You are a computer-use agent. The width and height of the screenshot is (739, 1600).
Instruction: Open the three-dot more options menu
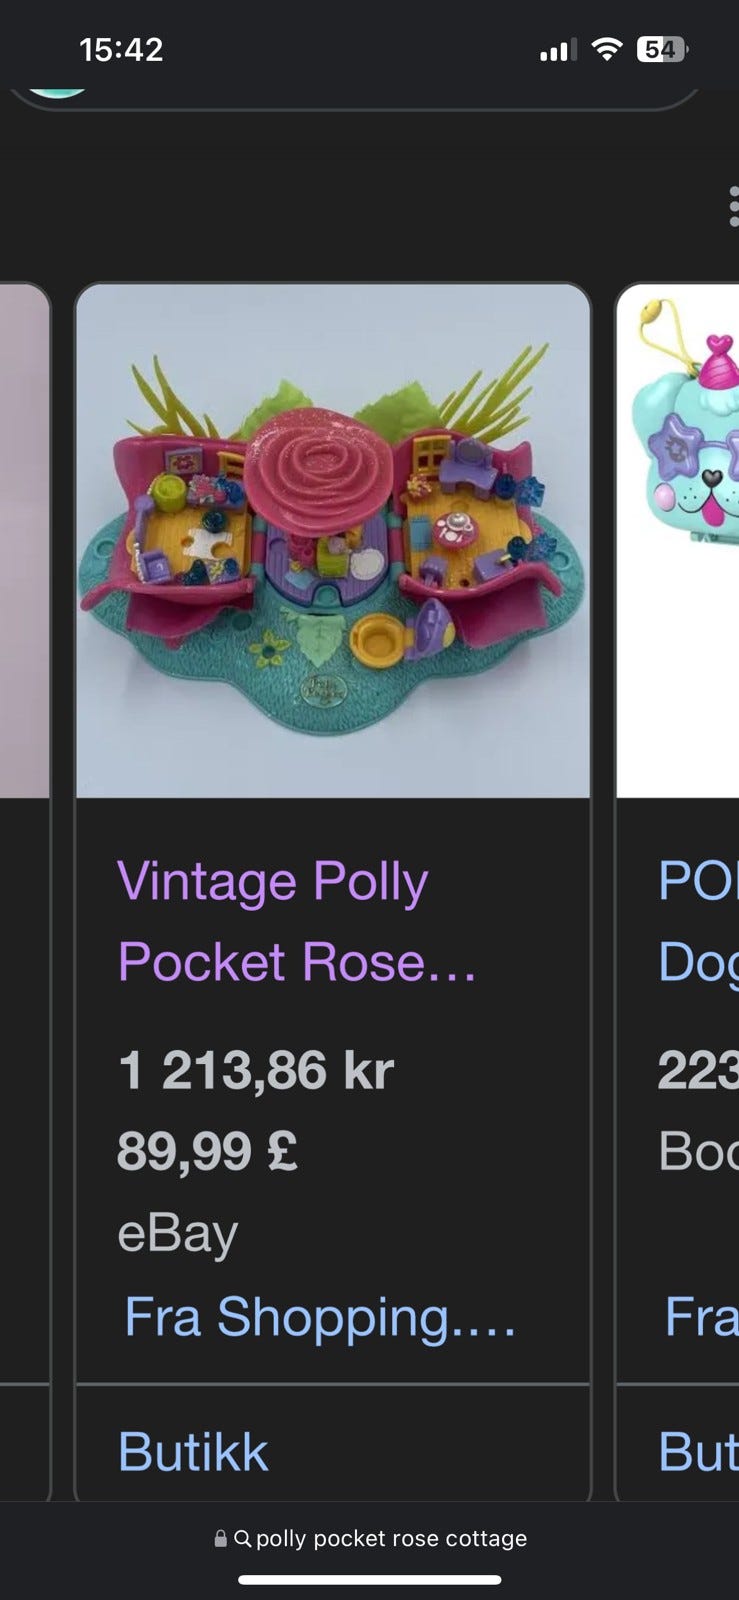point(734,206)
